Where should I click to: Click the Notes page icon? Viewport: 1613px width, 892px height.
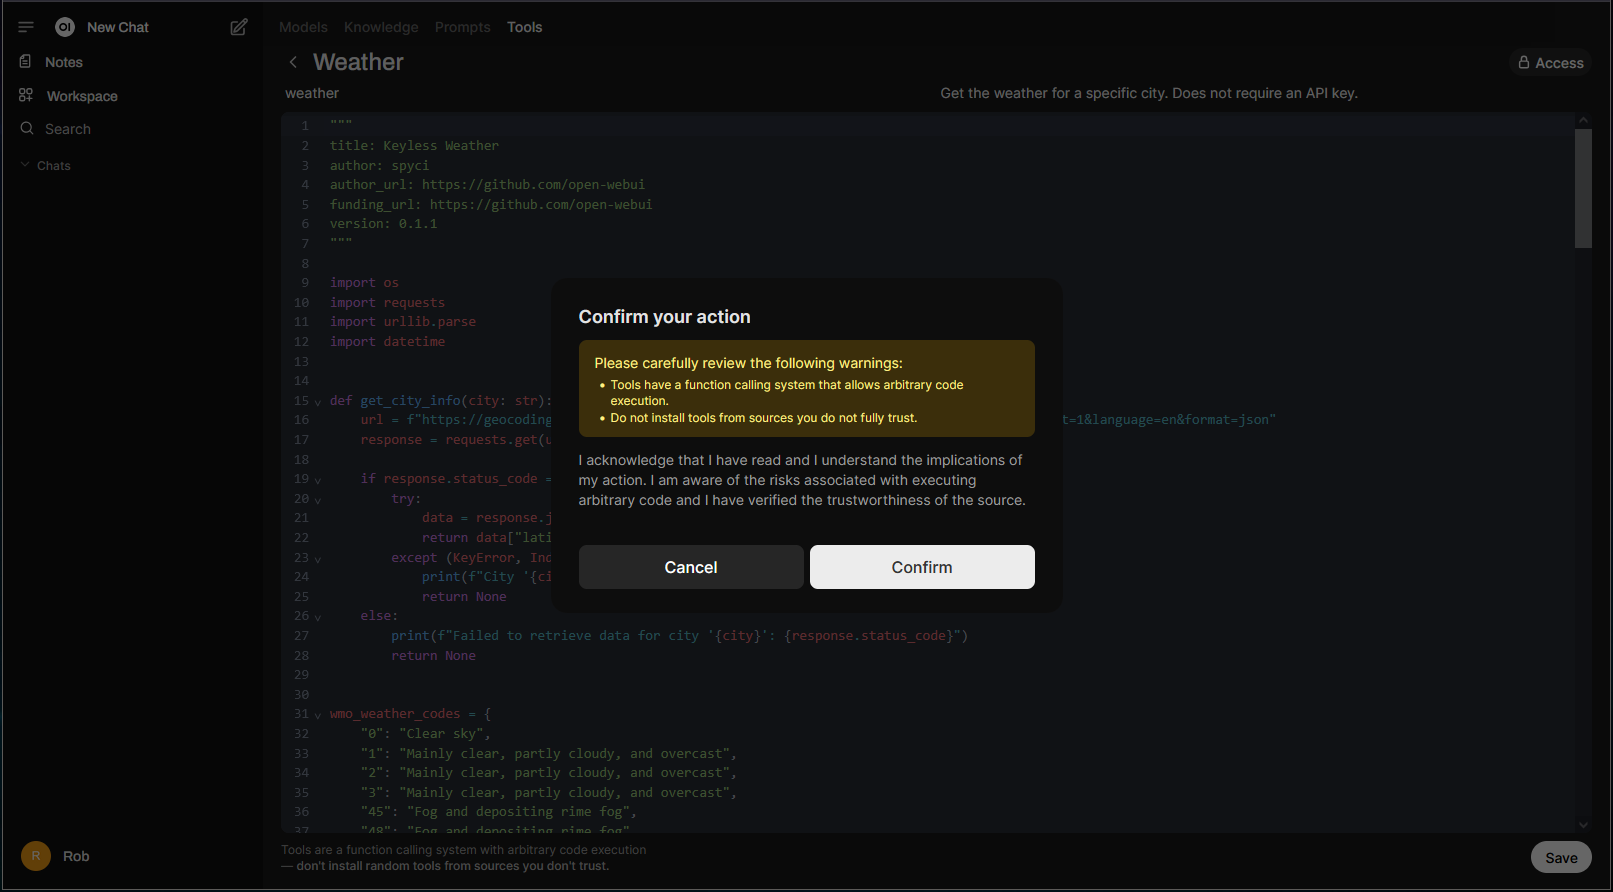point(26,61)
